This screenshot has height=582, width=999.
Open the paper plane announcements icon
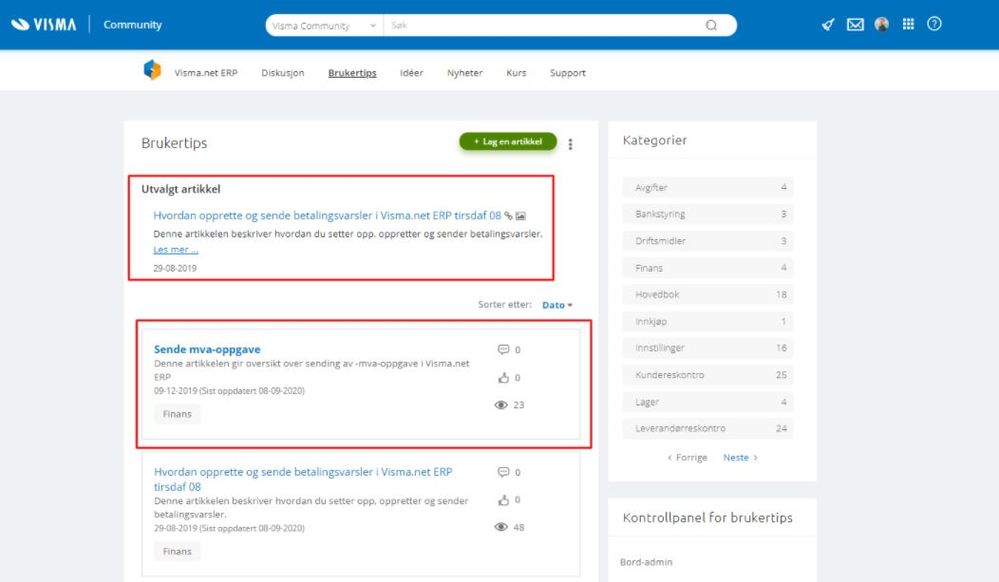click(828, 25)
